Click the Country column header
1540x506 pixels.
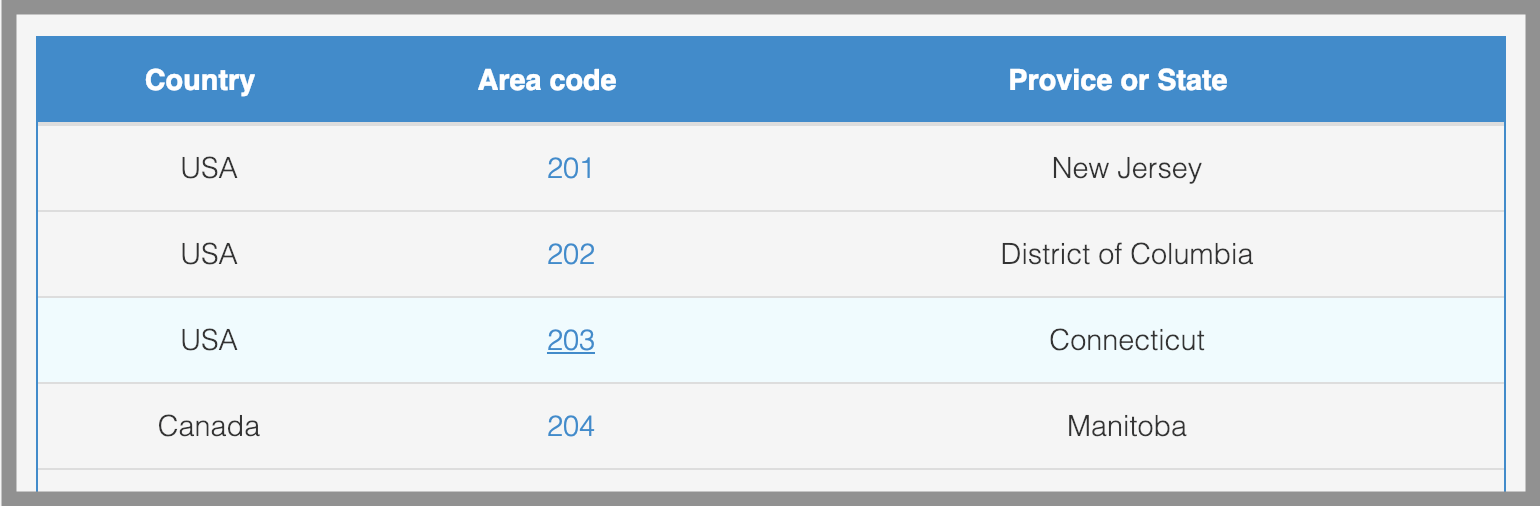point(200,80)
